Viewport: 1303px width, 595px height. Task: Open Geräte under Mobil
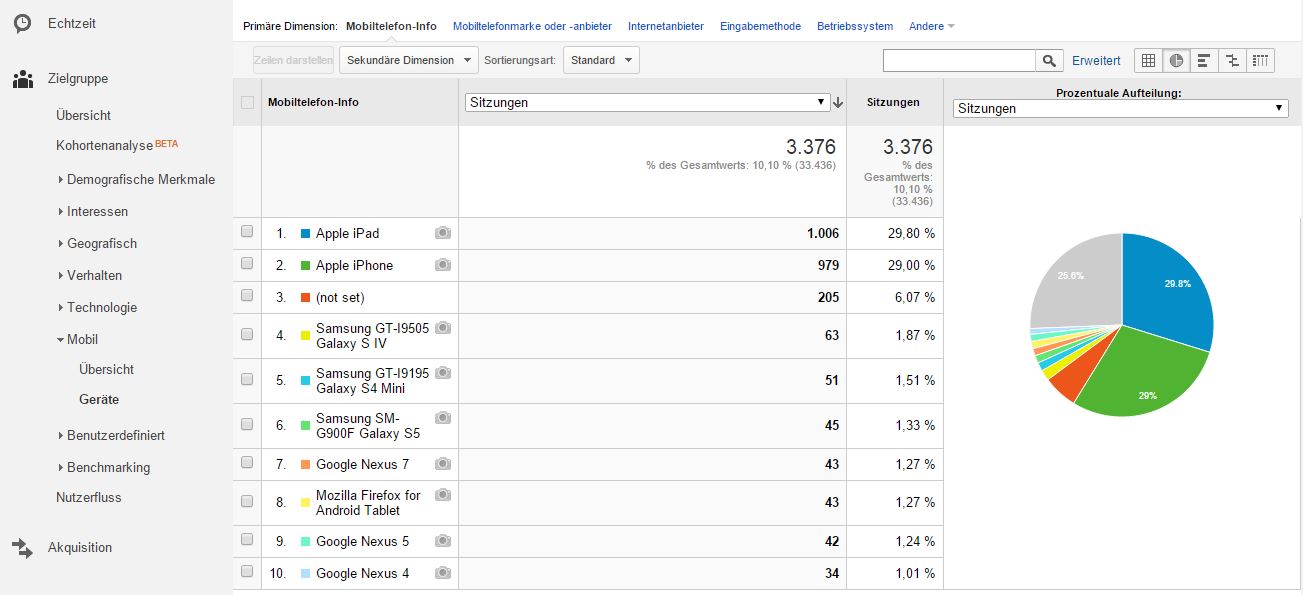(99, 399)
